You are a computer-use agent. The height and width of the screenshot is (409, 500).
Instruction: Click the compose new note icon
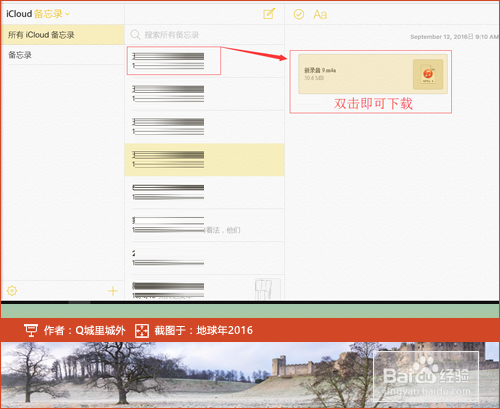269,14
